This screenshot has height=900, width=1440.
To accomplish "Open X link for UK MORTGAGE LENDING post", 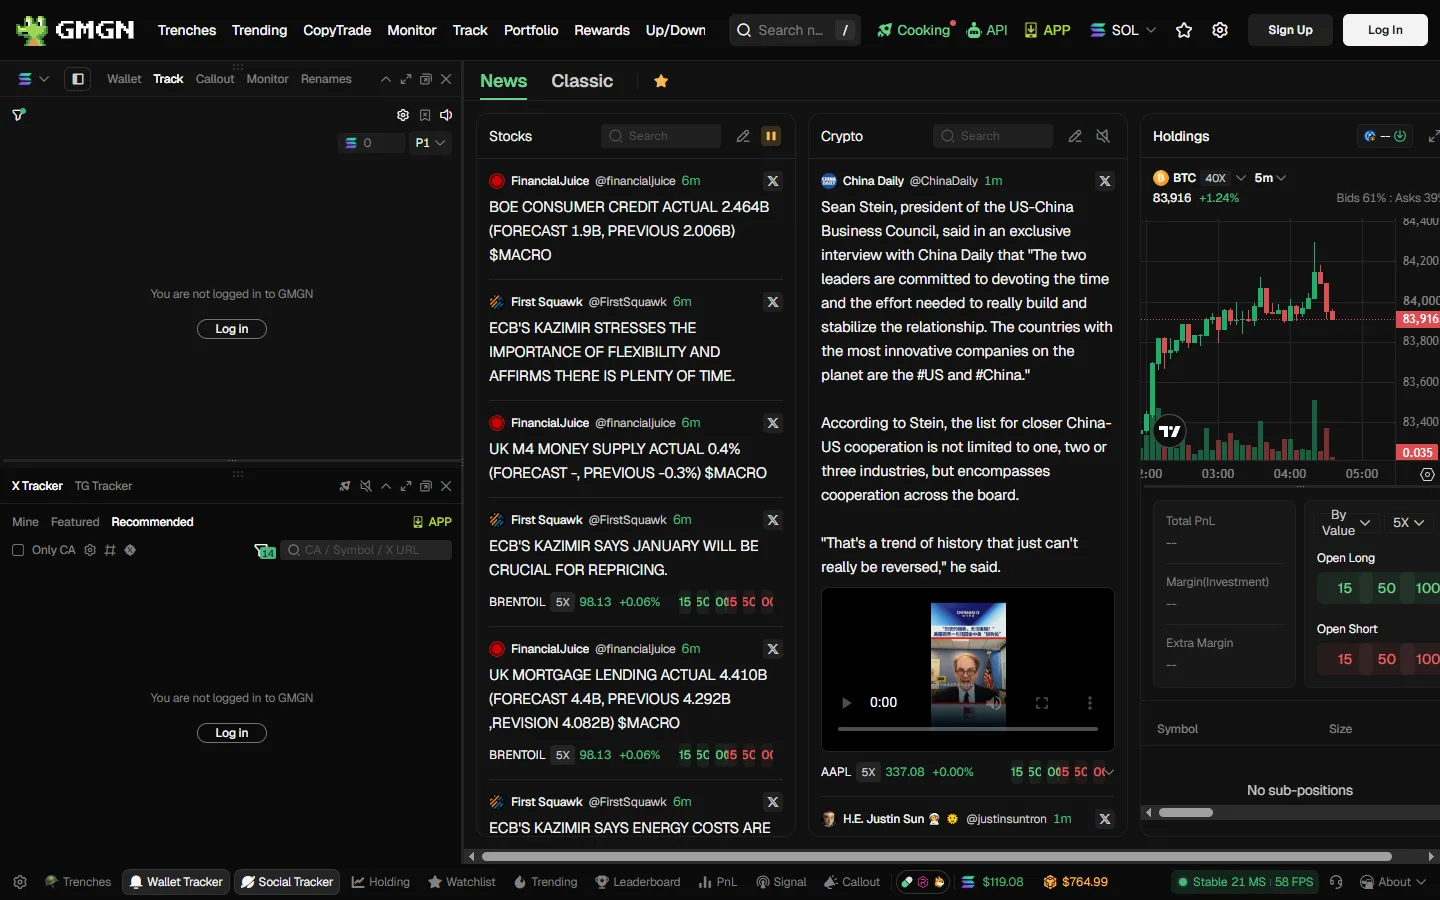I will click(773, 649).
